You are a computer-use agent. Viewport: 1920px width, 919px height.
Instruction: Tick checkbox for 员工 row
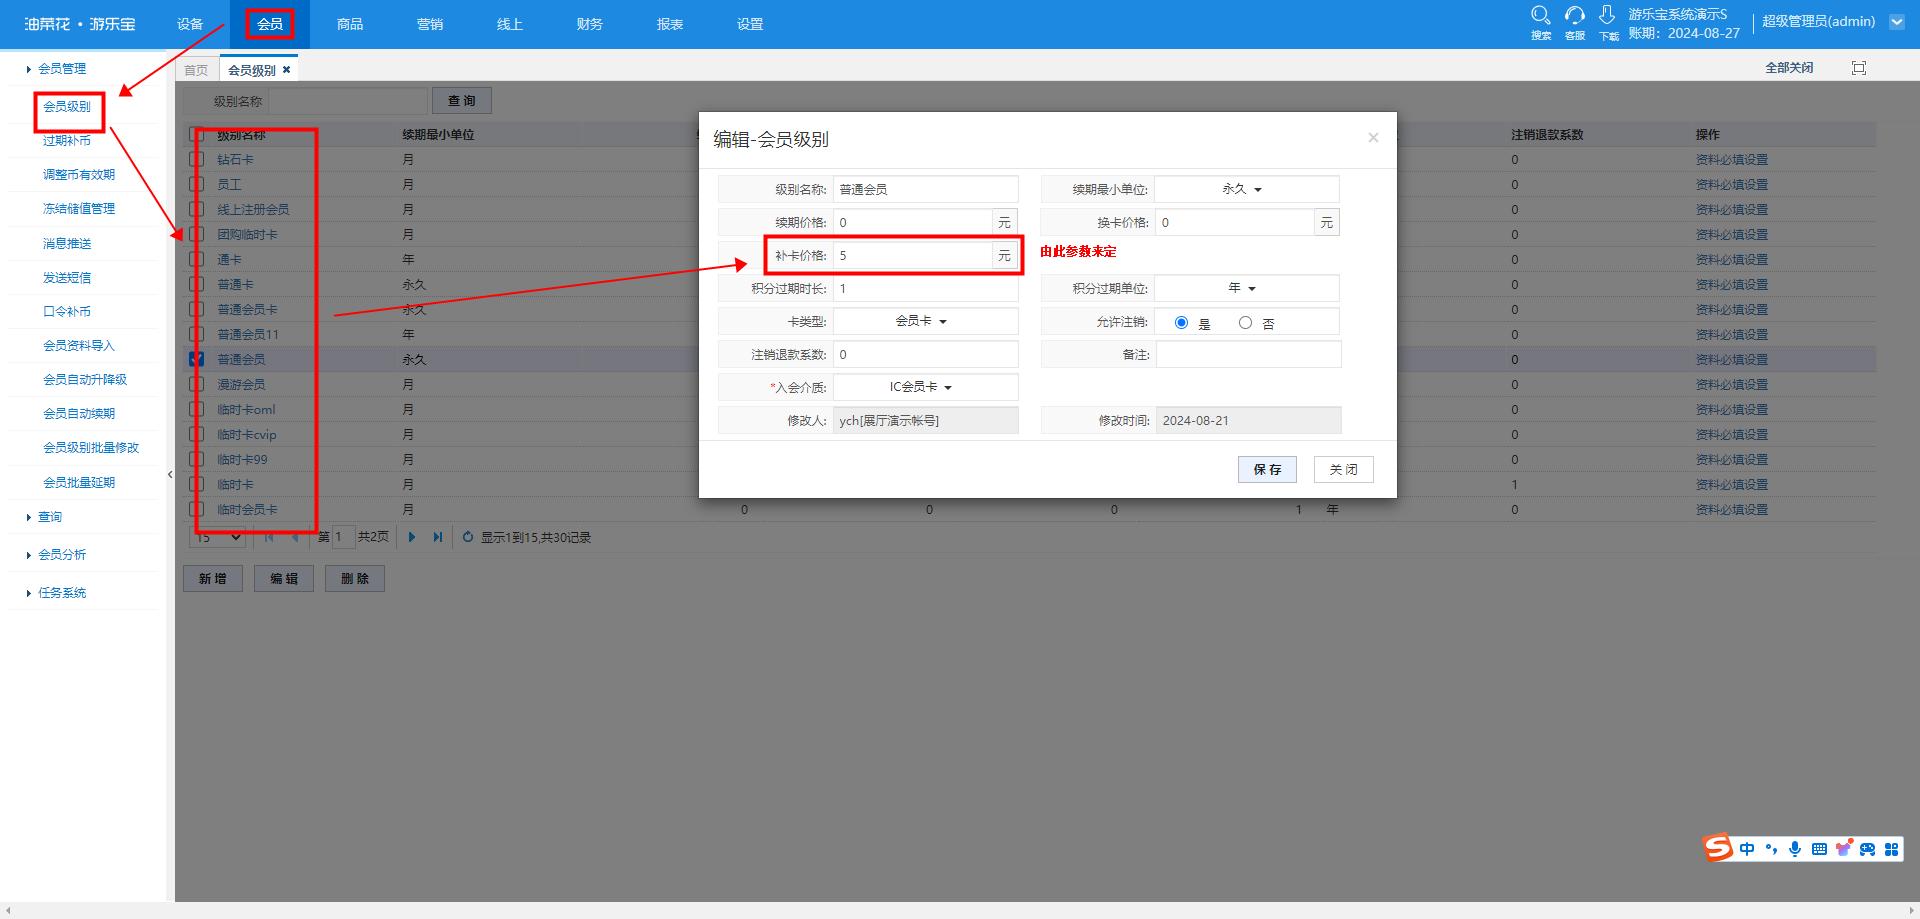coord(197,184)
